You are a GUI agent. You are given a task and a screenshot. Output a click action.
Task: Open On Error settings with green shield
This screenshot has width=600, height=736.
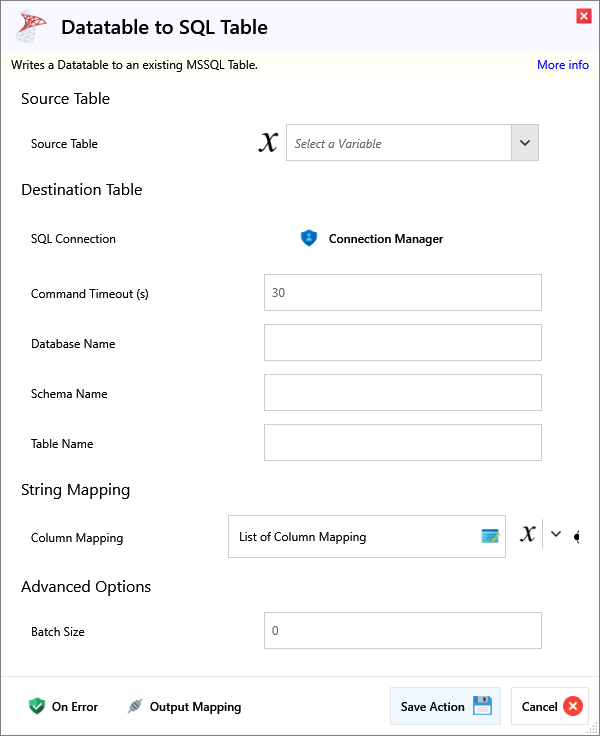point(37,706)
